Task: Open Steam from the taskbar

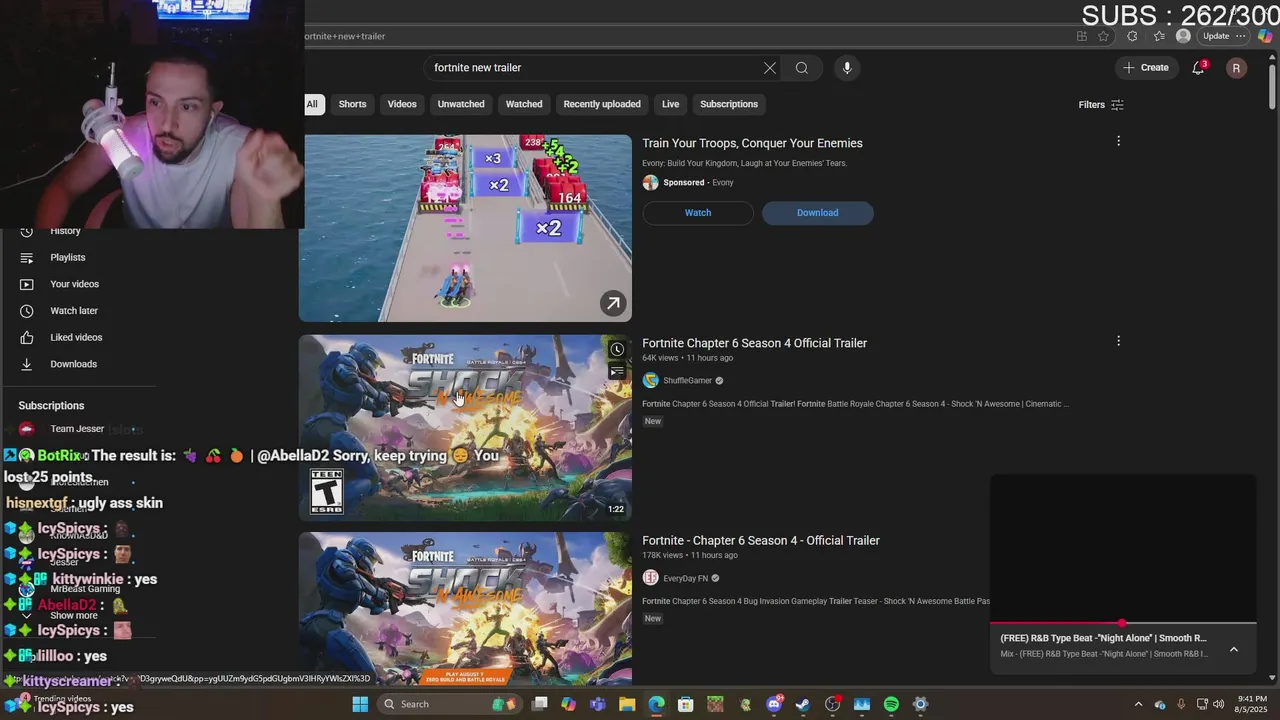Action: [x=803, y=704]
